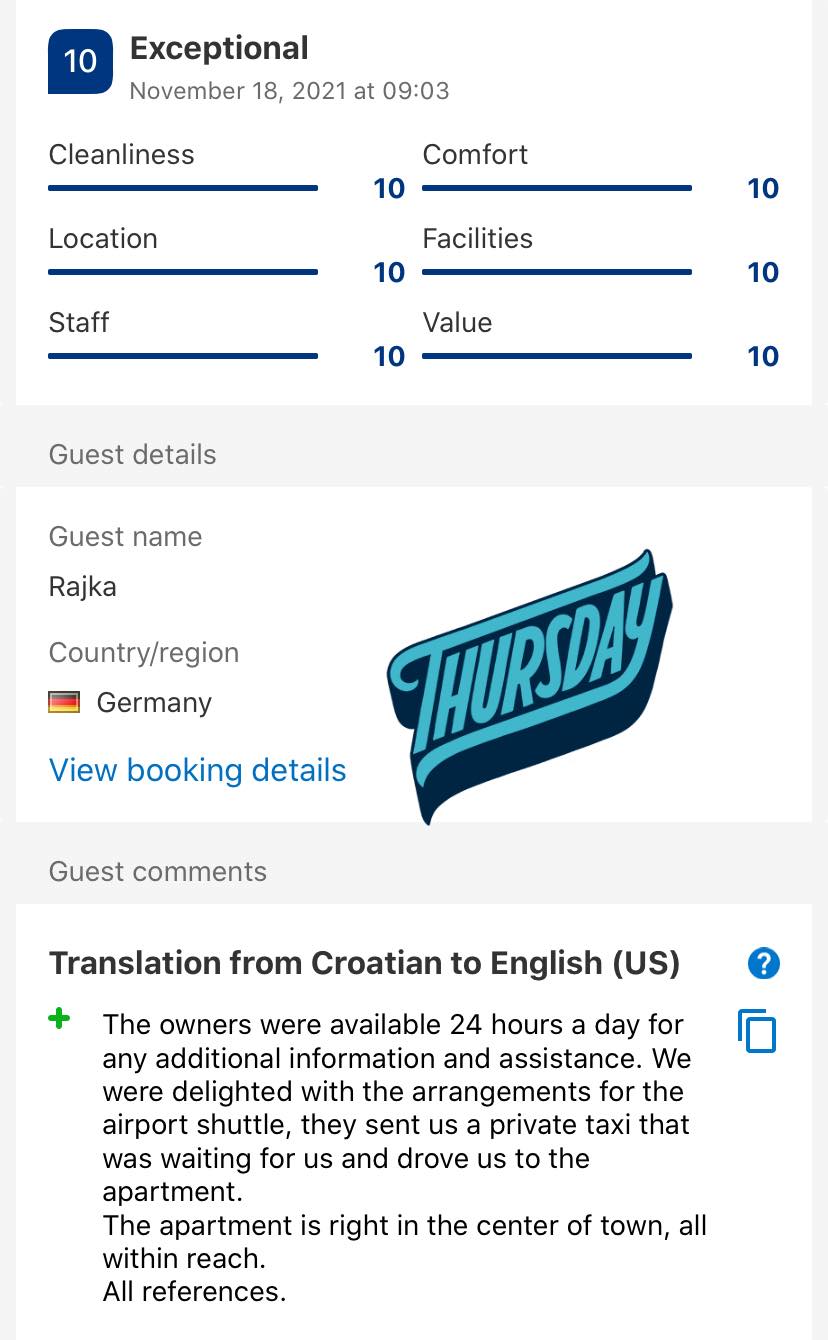This screenshot has height=1340, width=828.
Task: Tap the Location rating bar
Action: point(183,272)
